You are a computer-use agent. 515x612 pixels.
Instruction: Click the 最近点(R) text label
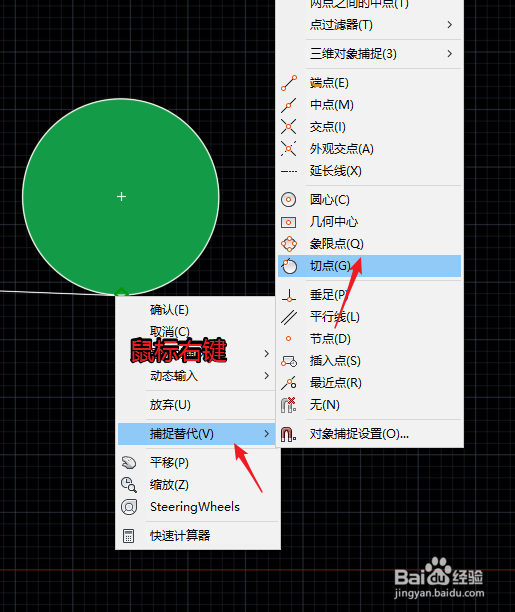coord(336,383)
